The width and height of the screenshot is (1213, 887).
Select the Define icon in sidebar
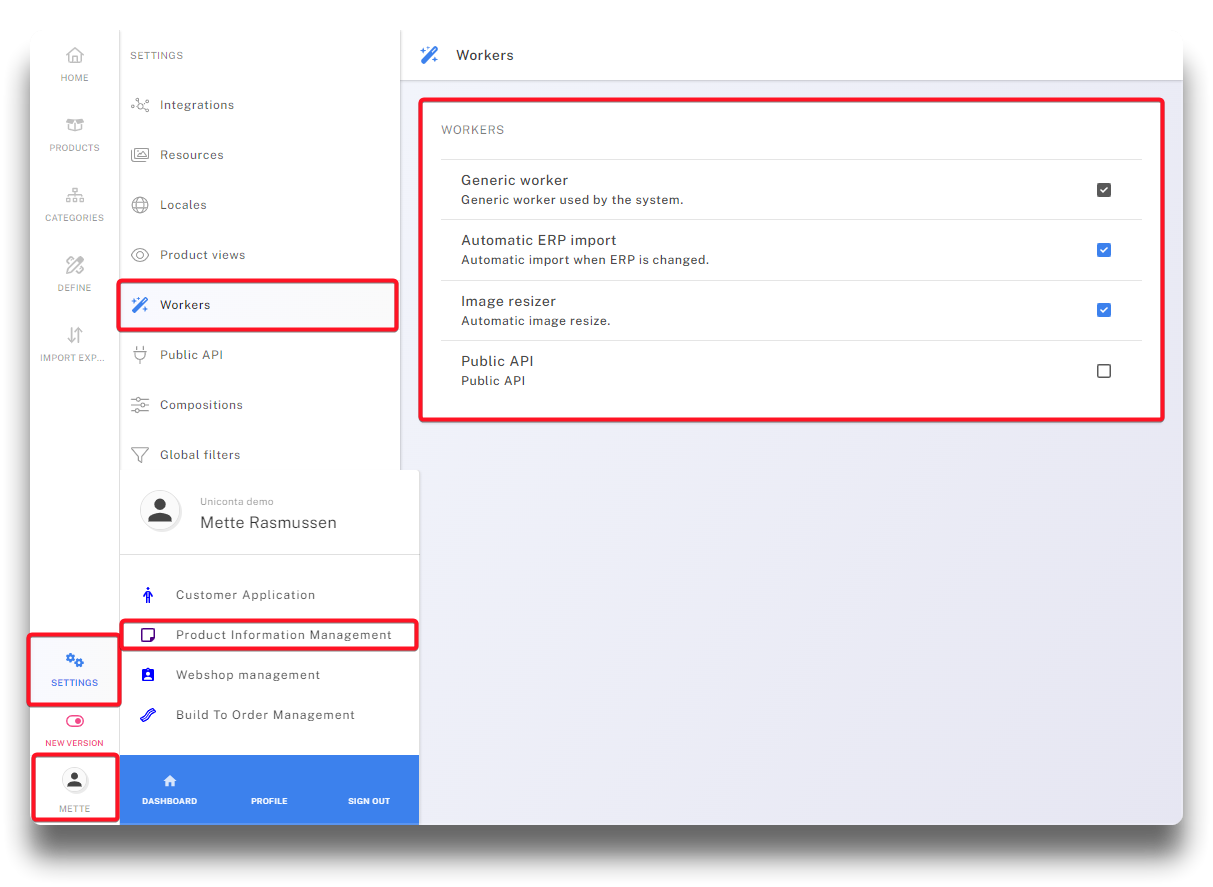click(75, 266)
